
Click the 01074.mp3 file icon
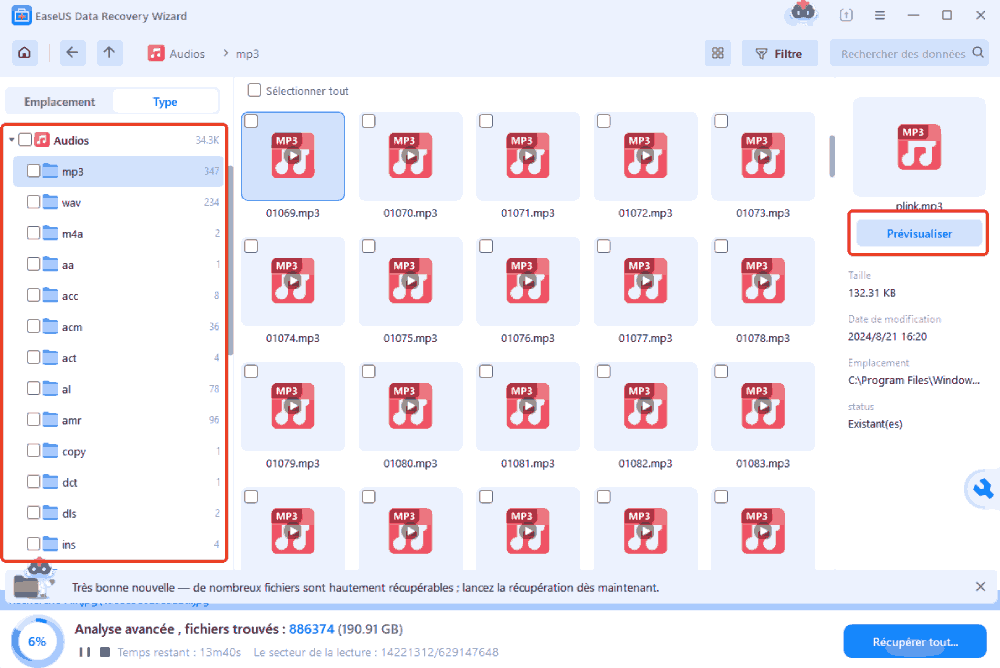(293, 281)
